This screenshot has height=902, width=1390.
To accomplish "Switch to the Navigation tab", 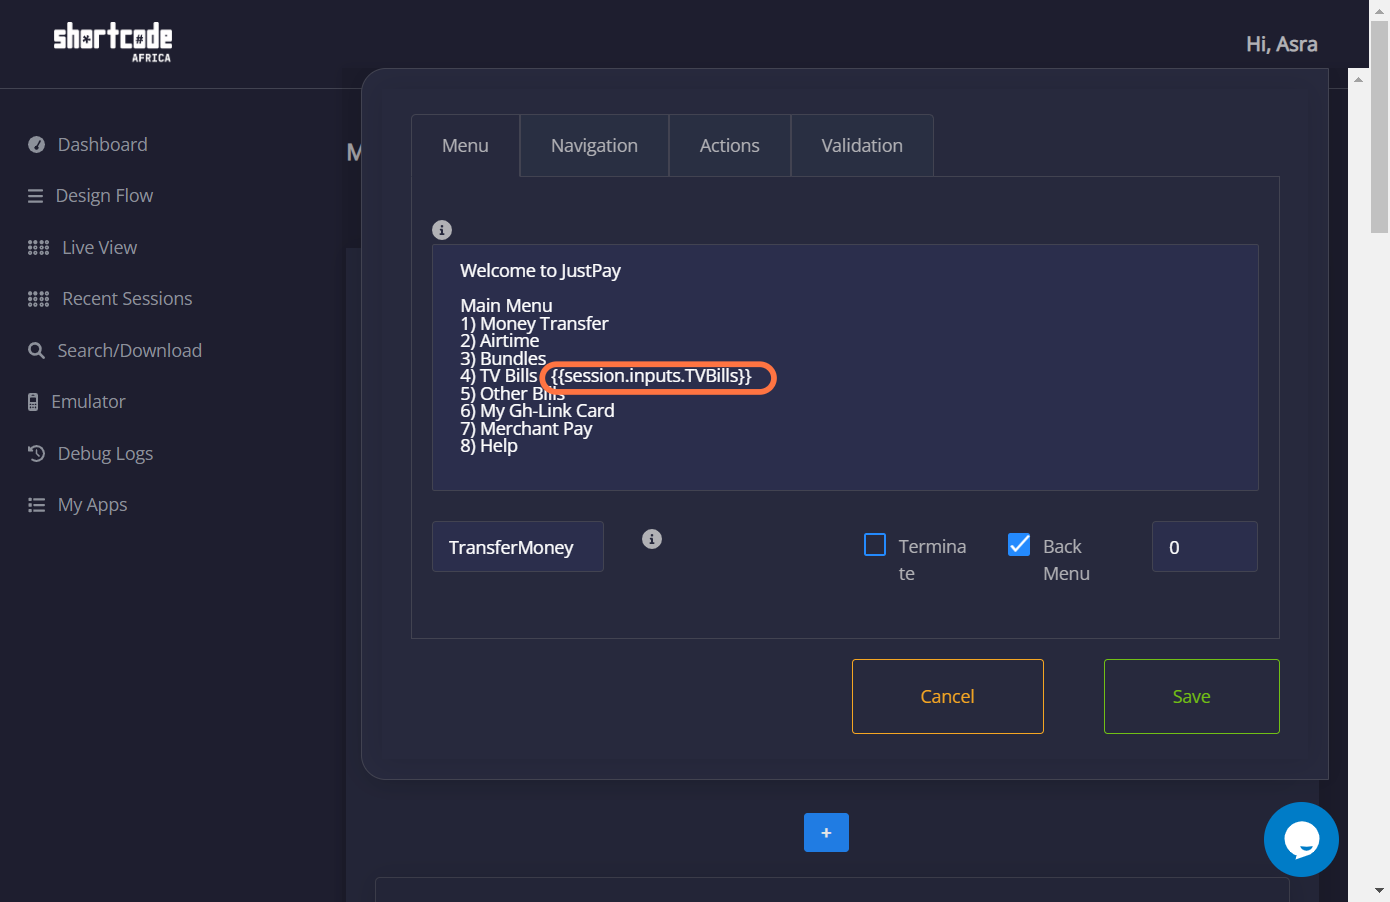I will coord(594,146).
